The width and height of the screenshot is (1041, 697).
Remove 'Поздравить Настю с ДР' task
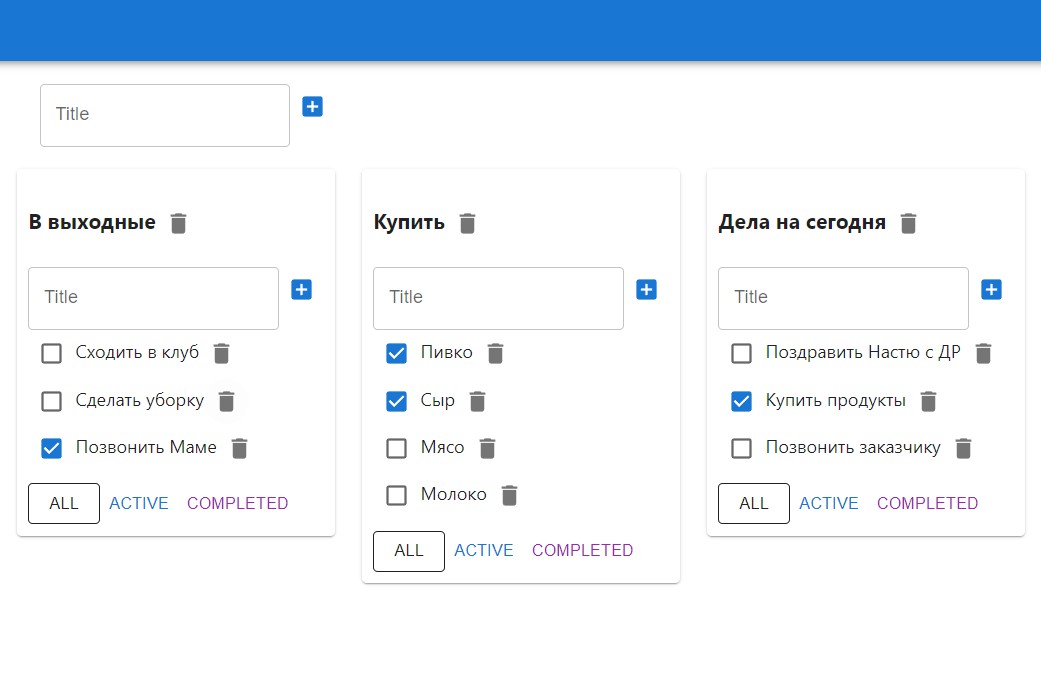point(983,353)
